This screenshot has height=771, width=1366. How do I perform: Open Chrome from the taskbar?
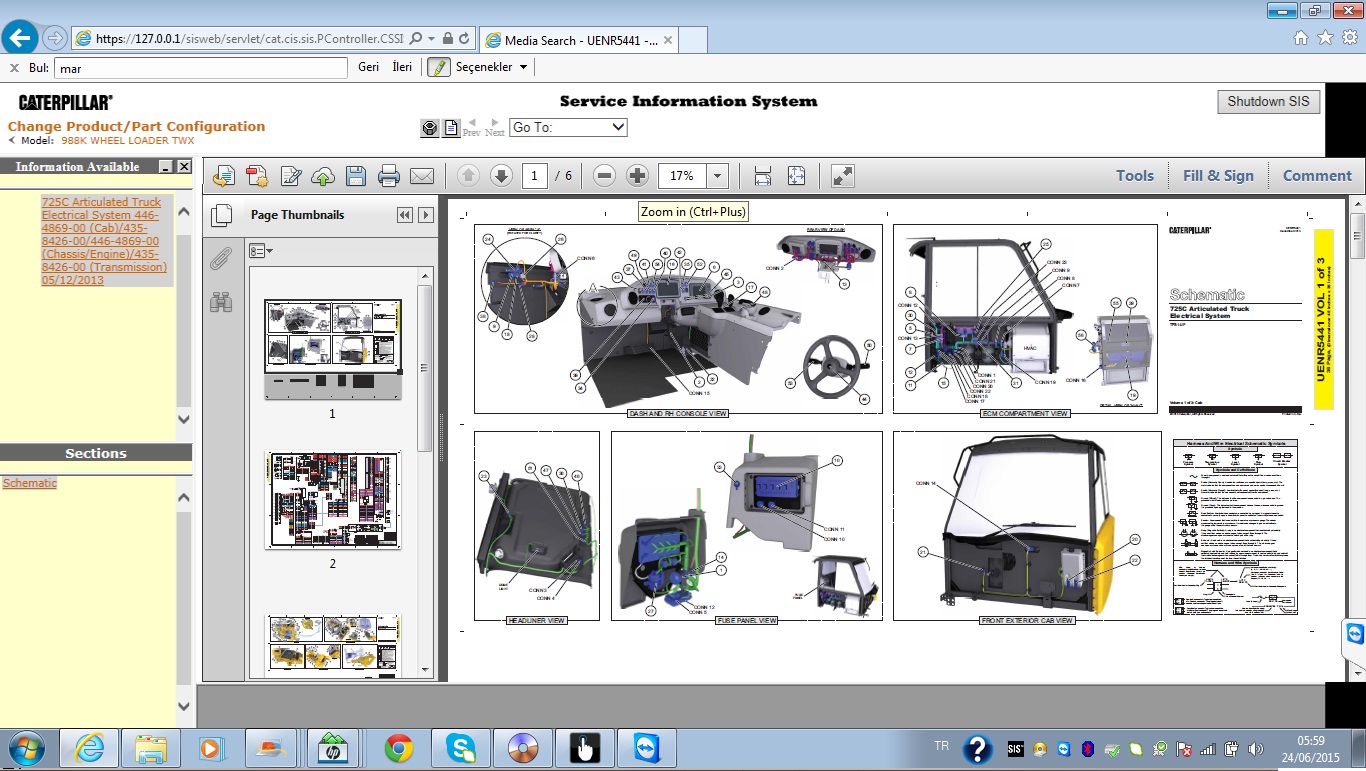click(399, 749)
